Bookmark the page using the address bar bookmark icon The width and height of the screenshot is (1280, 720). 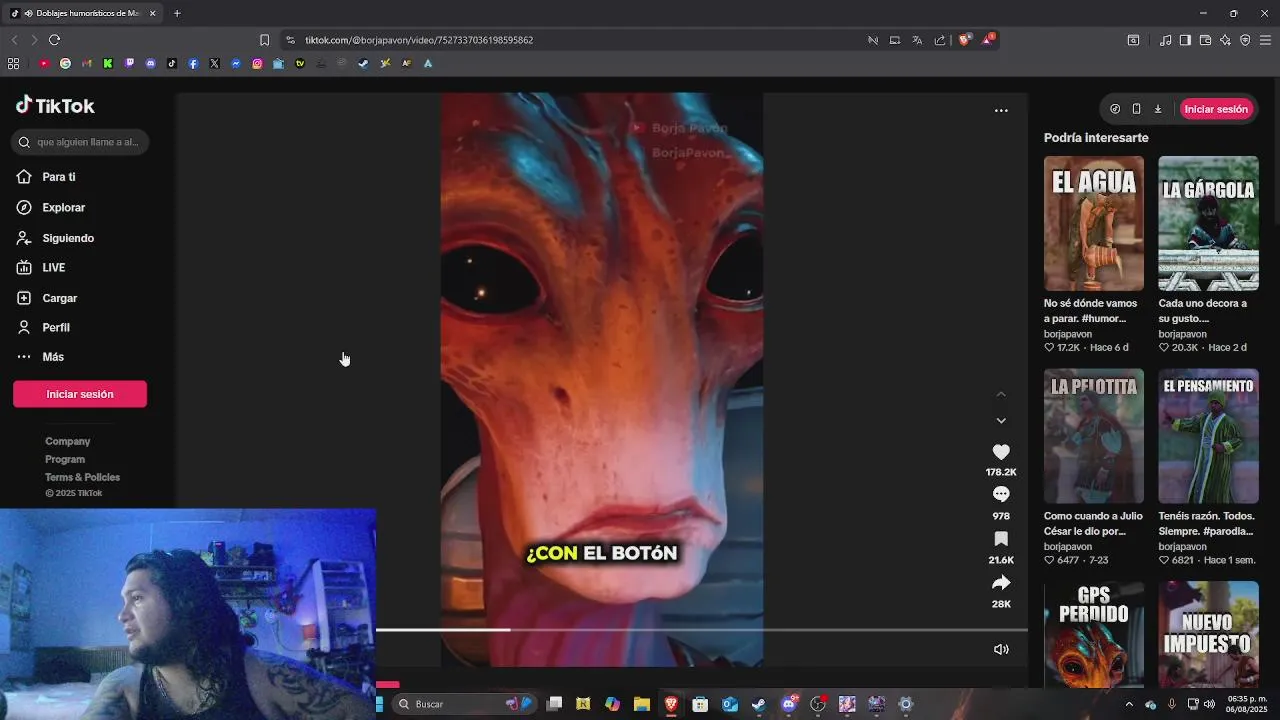click(x=264, y=40)
